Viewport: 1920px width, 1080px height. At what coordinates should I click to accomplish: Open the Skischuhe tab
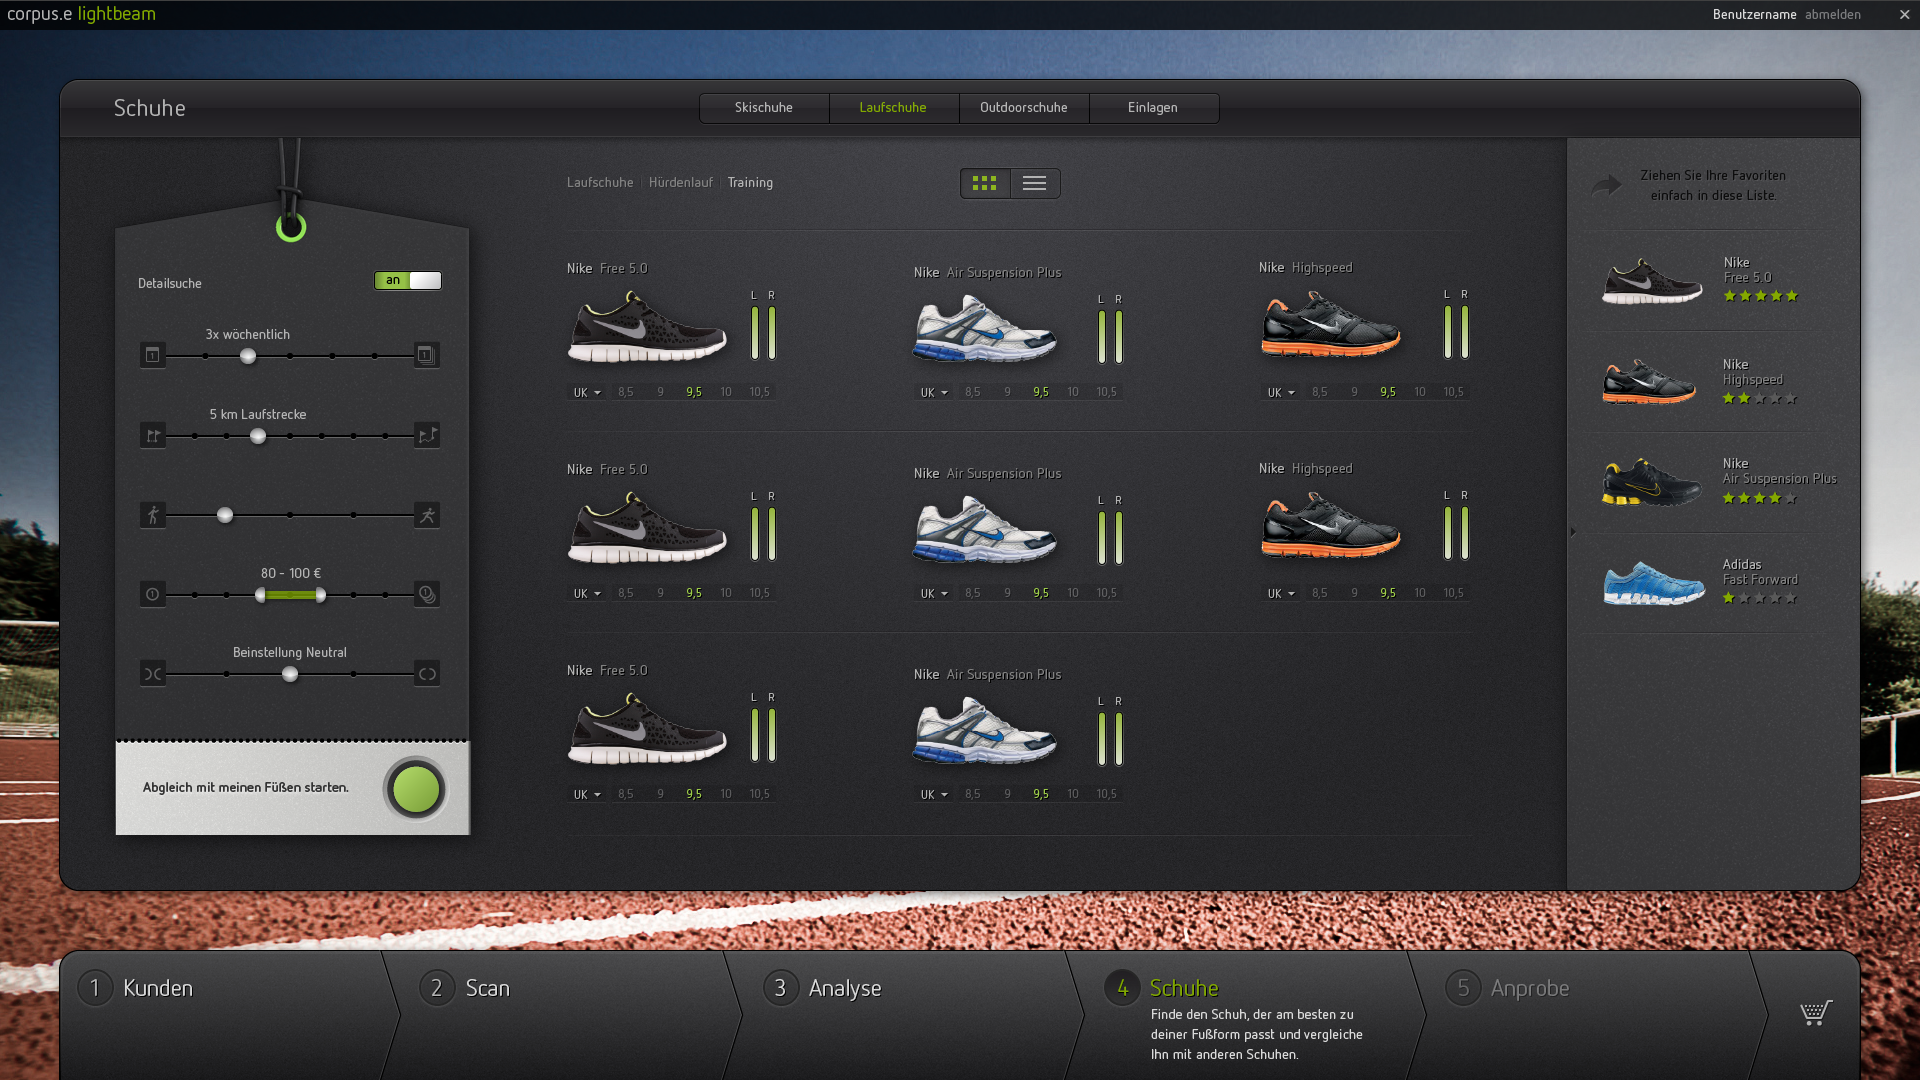[764, 108]
